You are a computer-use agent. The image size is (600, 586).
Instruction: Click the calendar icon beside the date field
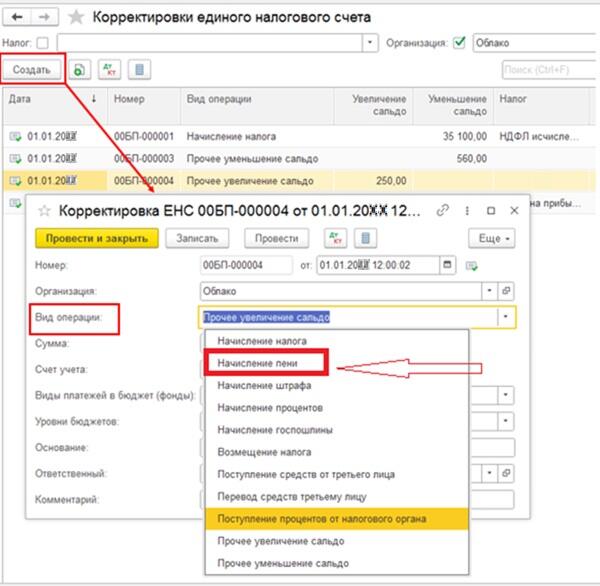(447, 265)
